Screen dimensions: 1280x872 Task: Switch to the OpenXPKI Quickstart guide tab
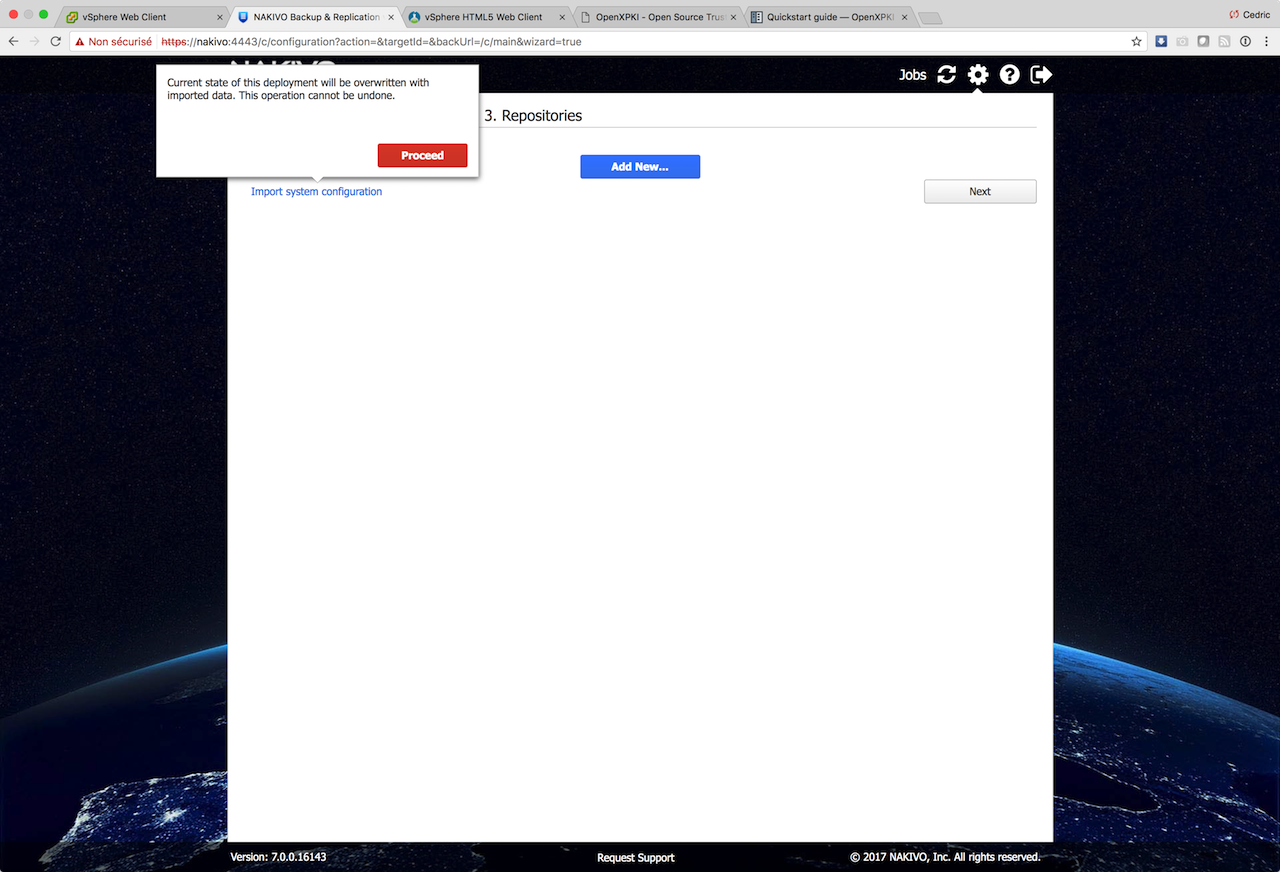click(828, 17)
